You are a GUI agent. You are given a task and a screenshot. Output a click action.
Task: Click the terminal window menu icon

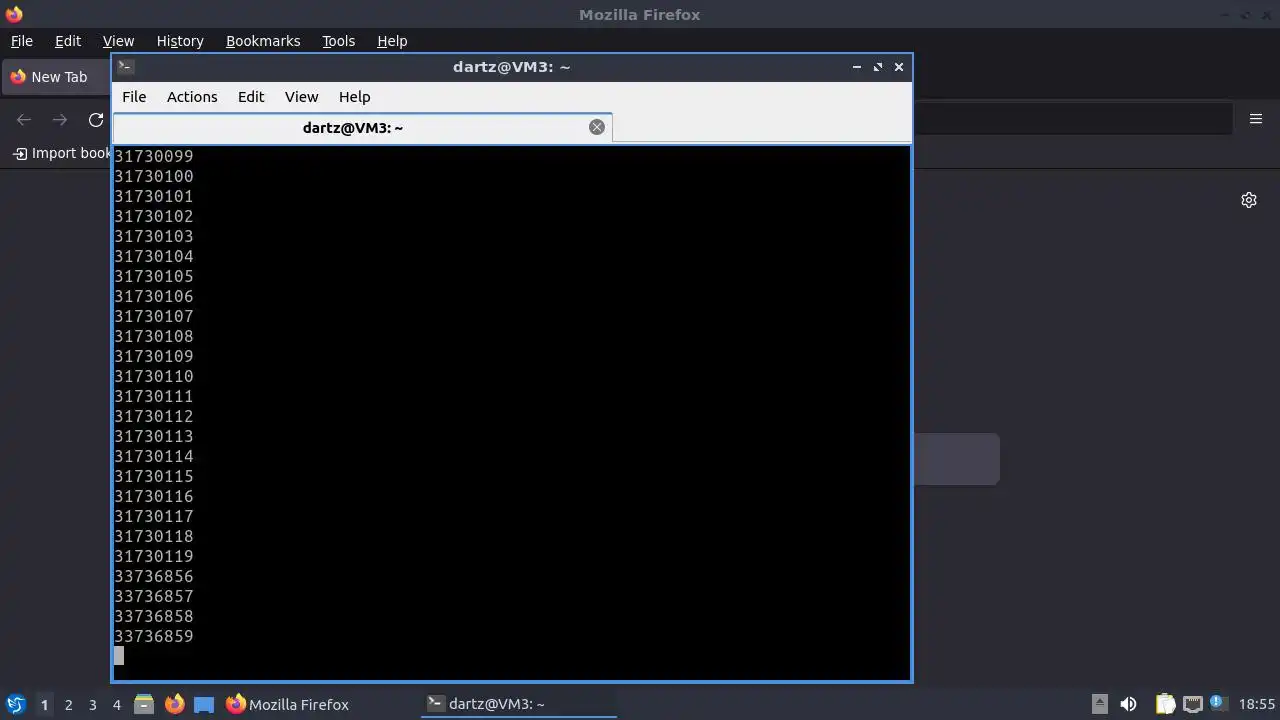click(x=125, y=67)
